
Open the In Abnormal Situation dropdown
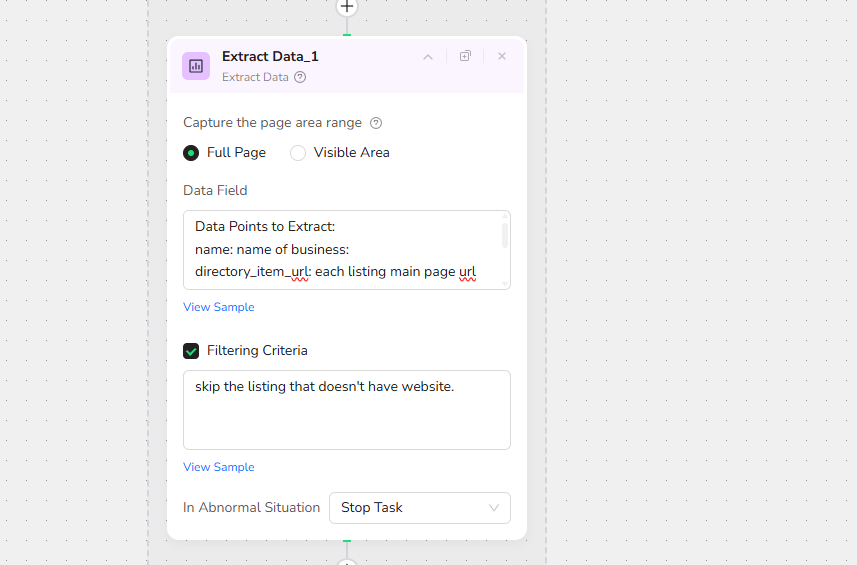pos(419,508)
